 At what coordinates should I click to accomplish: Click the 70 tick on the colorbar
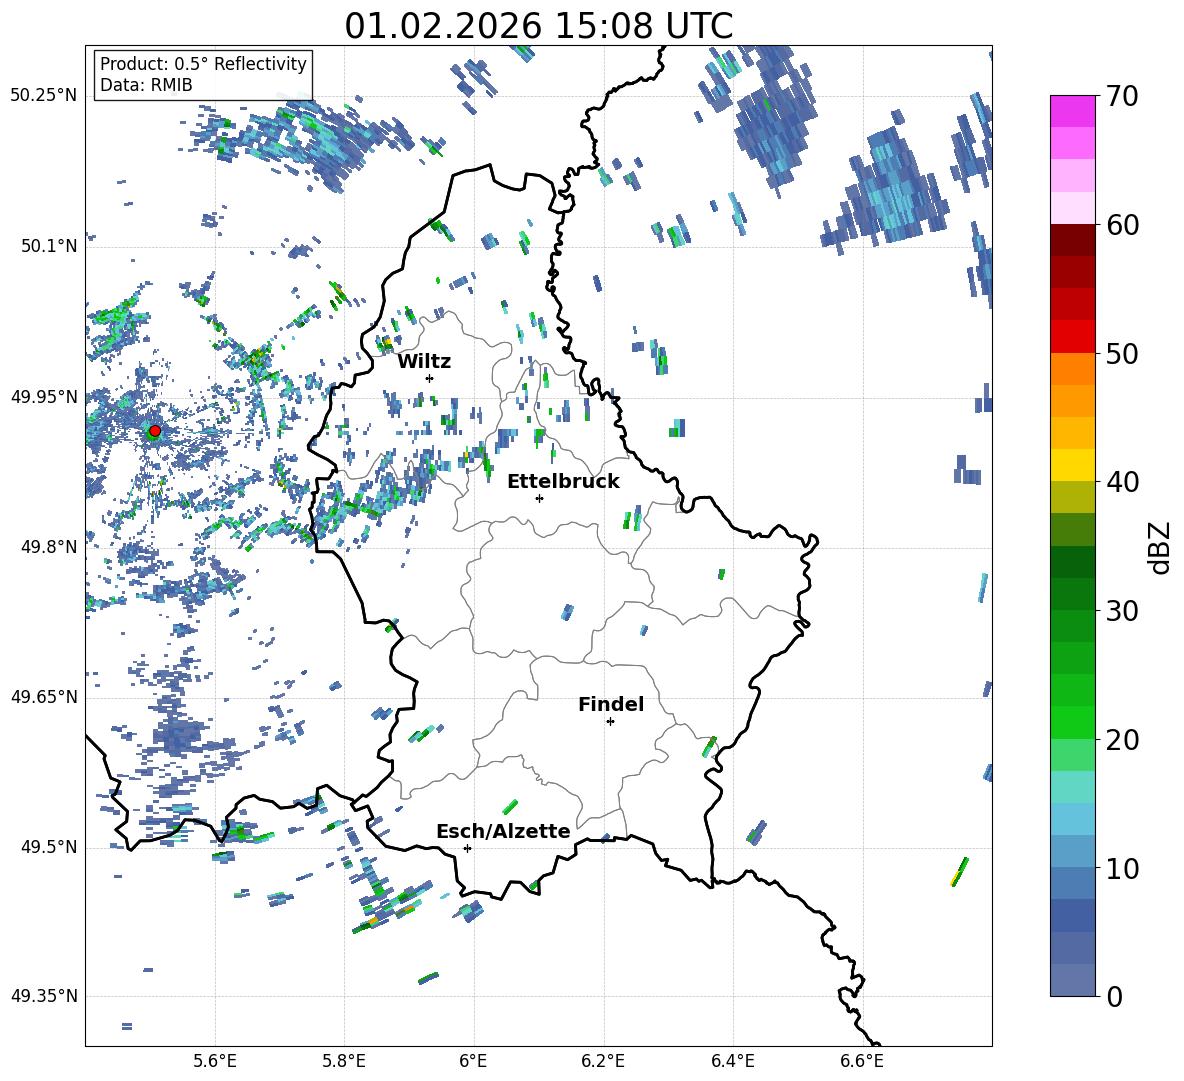point(1122,96)
